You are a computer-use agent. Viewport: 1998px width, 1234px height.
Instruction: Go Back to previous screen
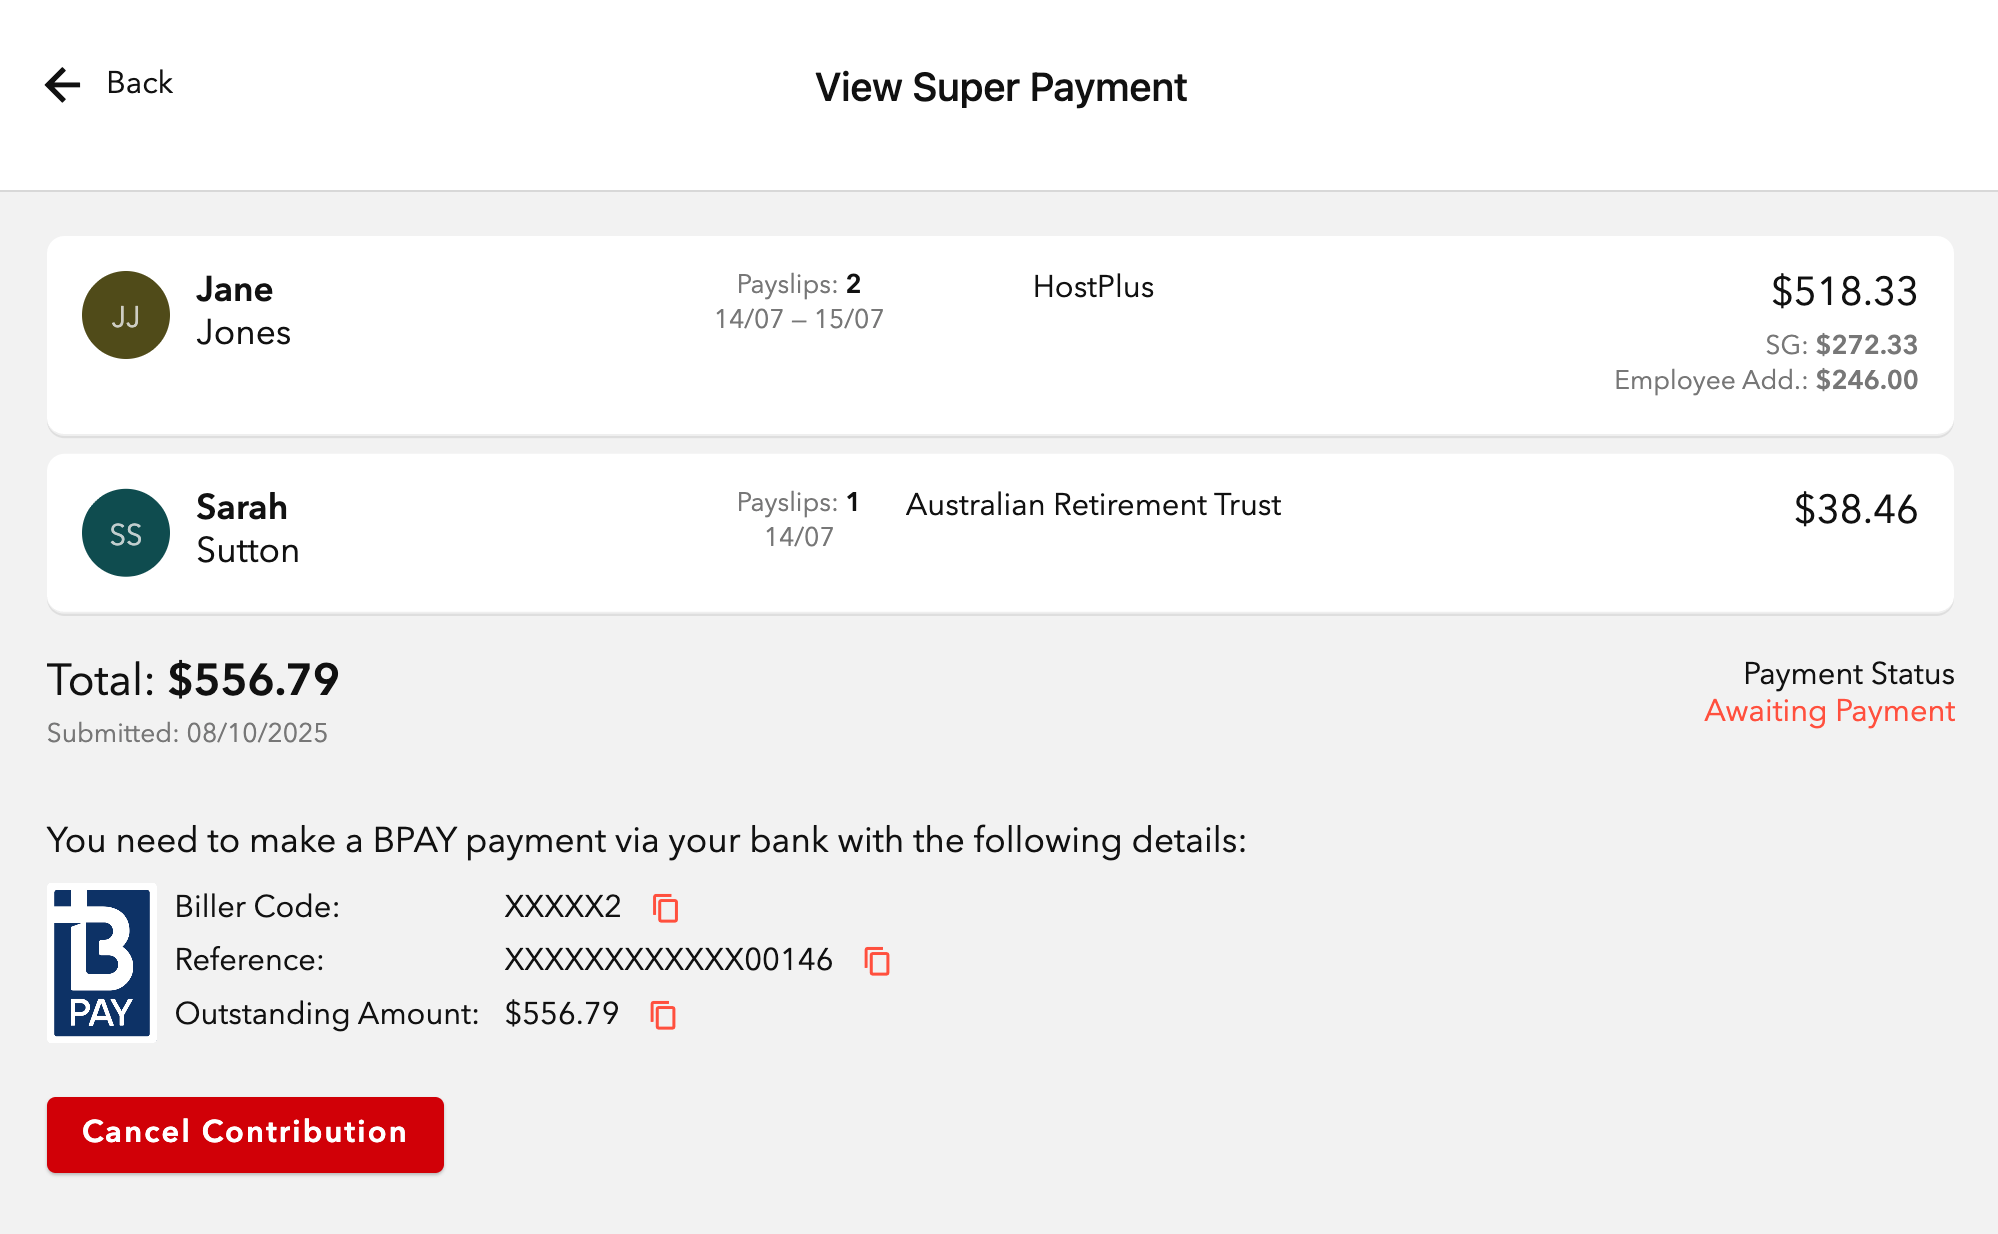pyautogui.click(x=139, y=83)
